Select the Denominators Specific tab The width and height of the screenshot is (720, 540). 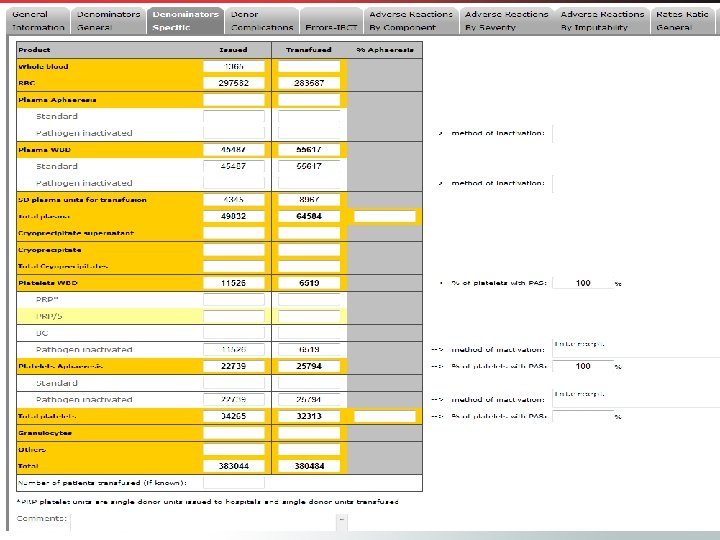[x=186, y=21]
